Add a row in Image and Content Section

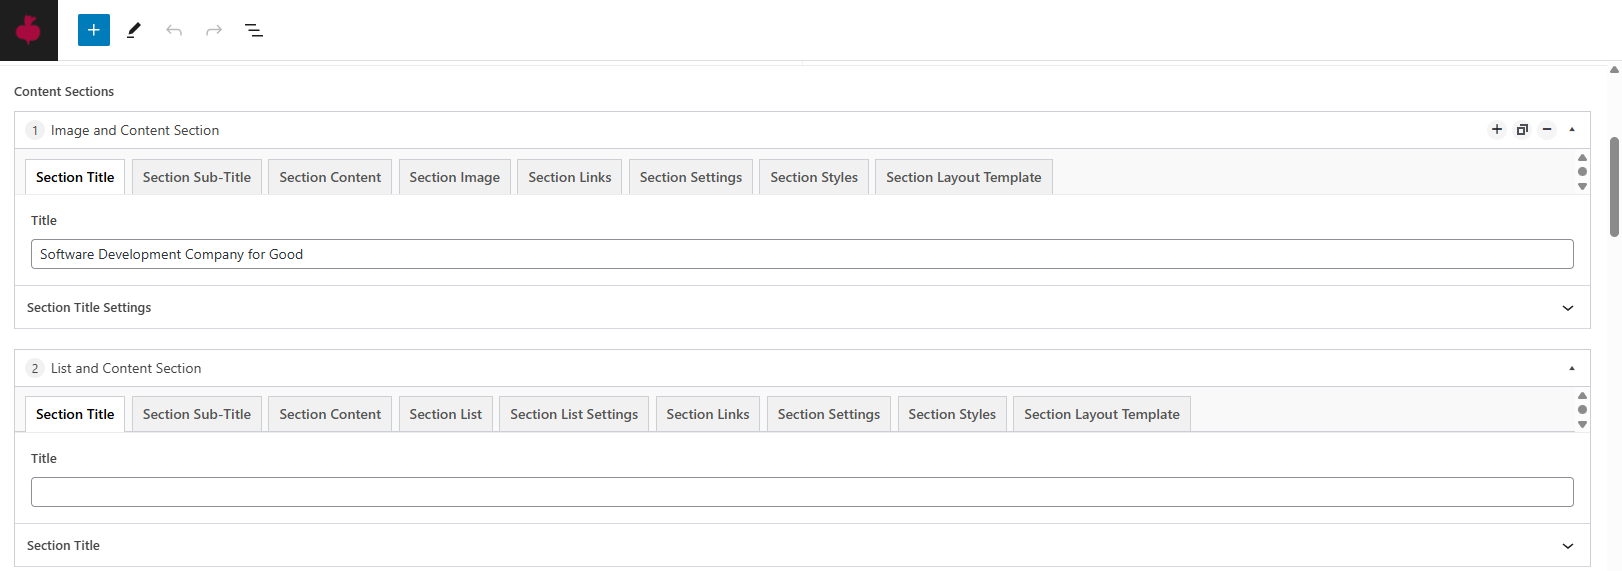click(1497, 129)
